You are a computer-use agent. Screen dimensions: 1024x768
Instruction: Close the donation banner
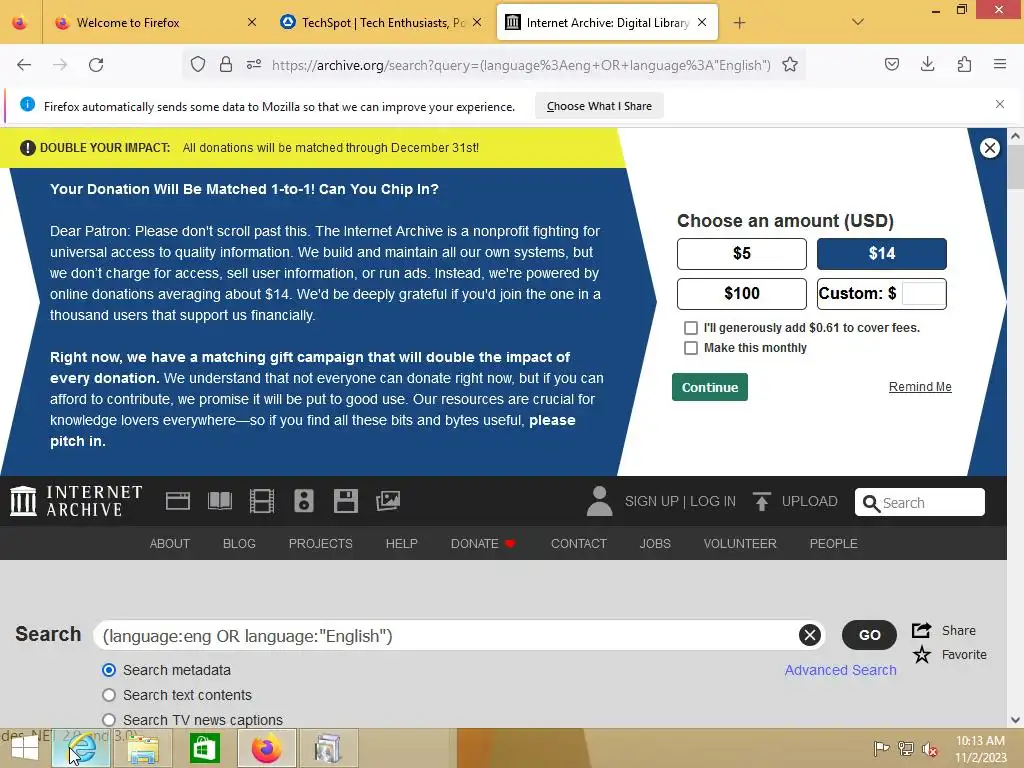tap(990, 148)
